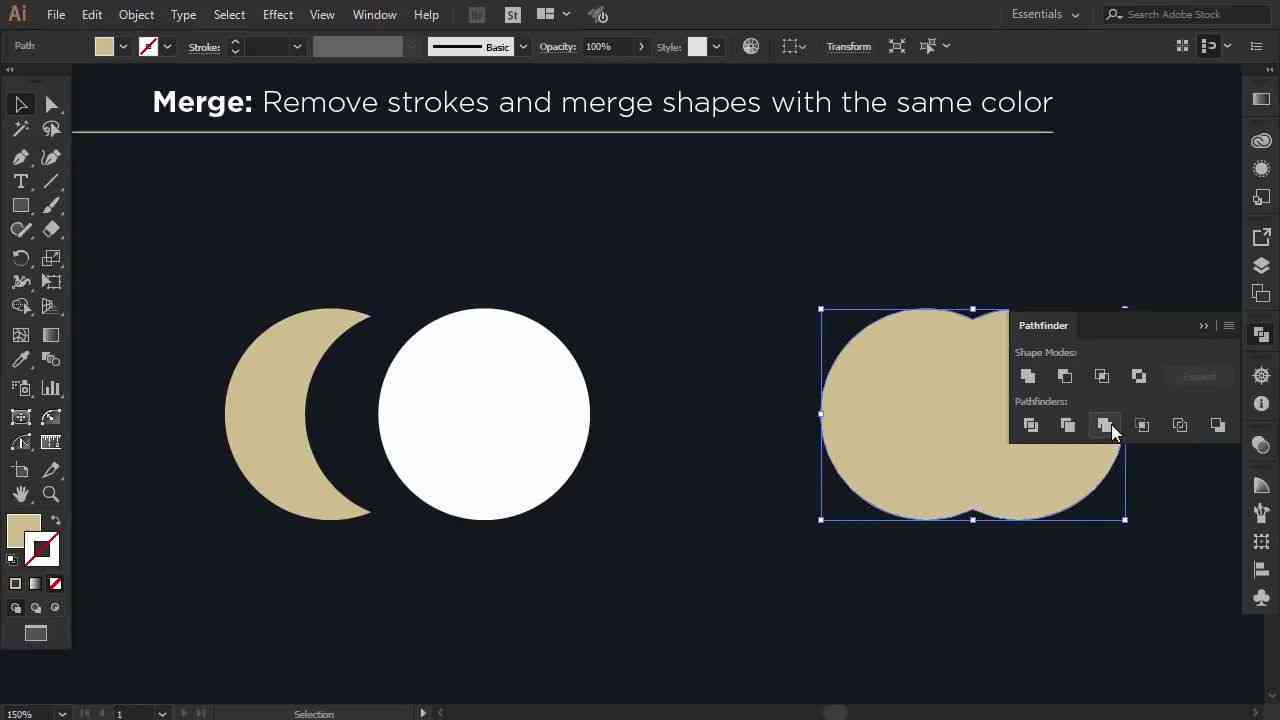
Task: Select the Curvature tool
Action: pyautogui.click(x=51, y=157)
